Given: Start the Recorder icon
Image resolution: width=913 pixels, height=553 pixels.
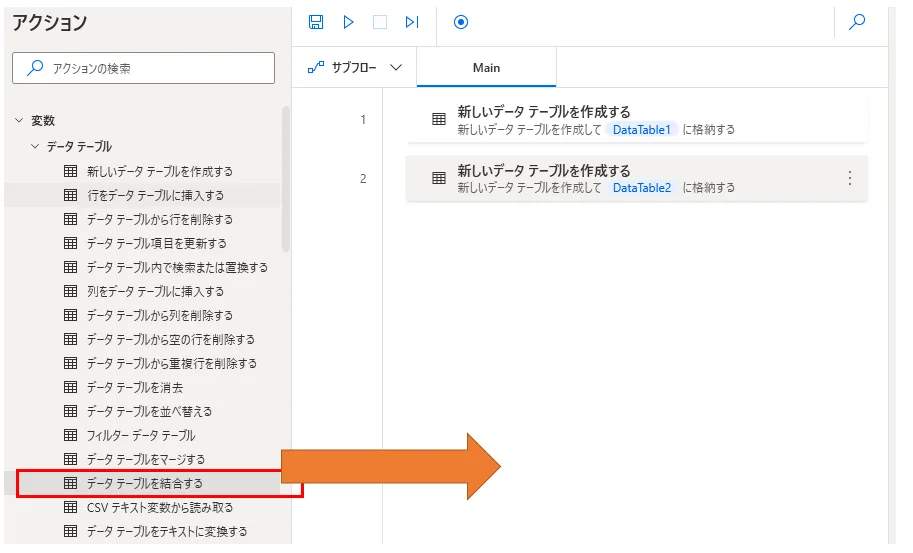Looking at the screenshot, I should (461, 22).
